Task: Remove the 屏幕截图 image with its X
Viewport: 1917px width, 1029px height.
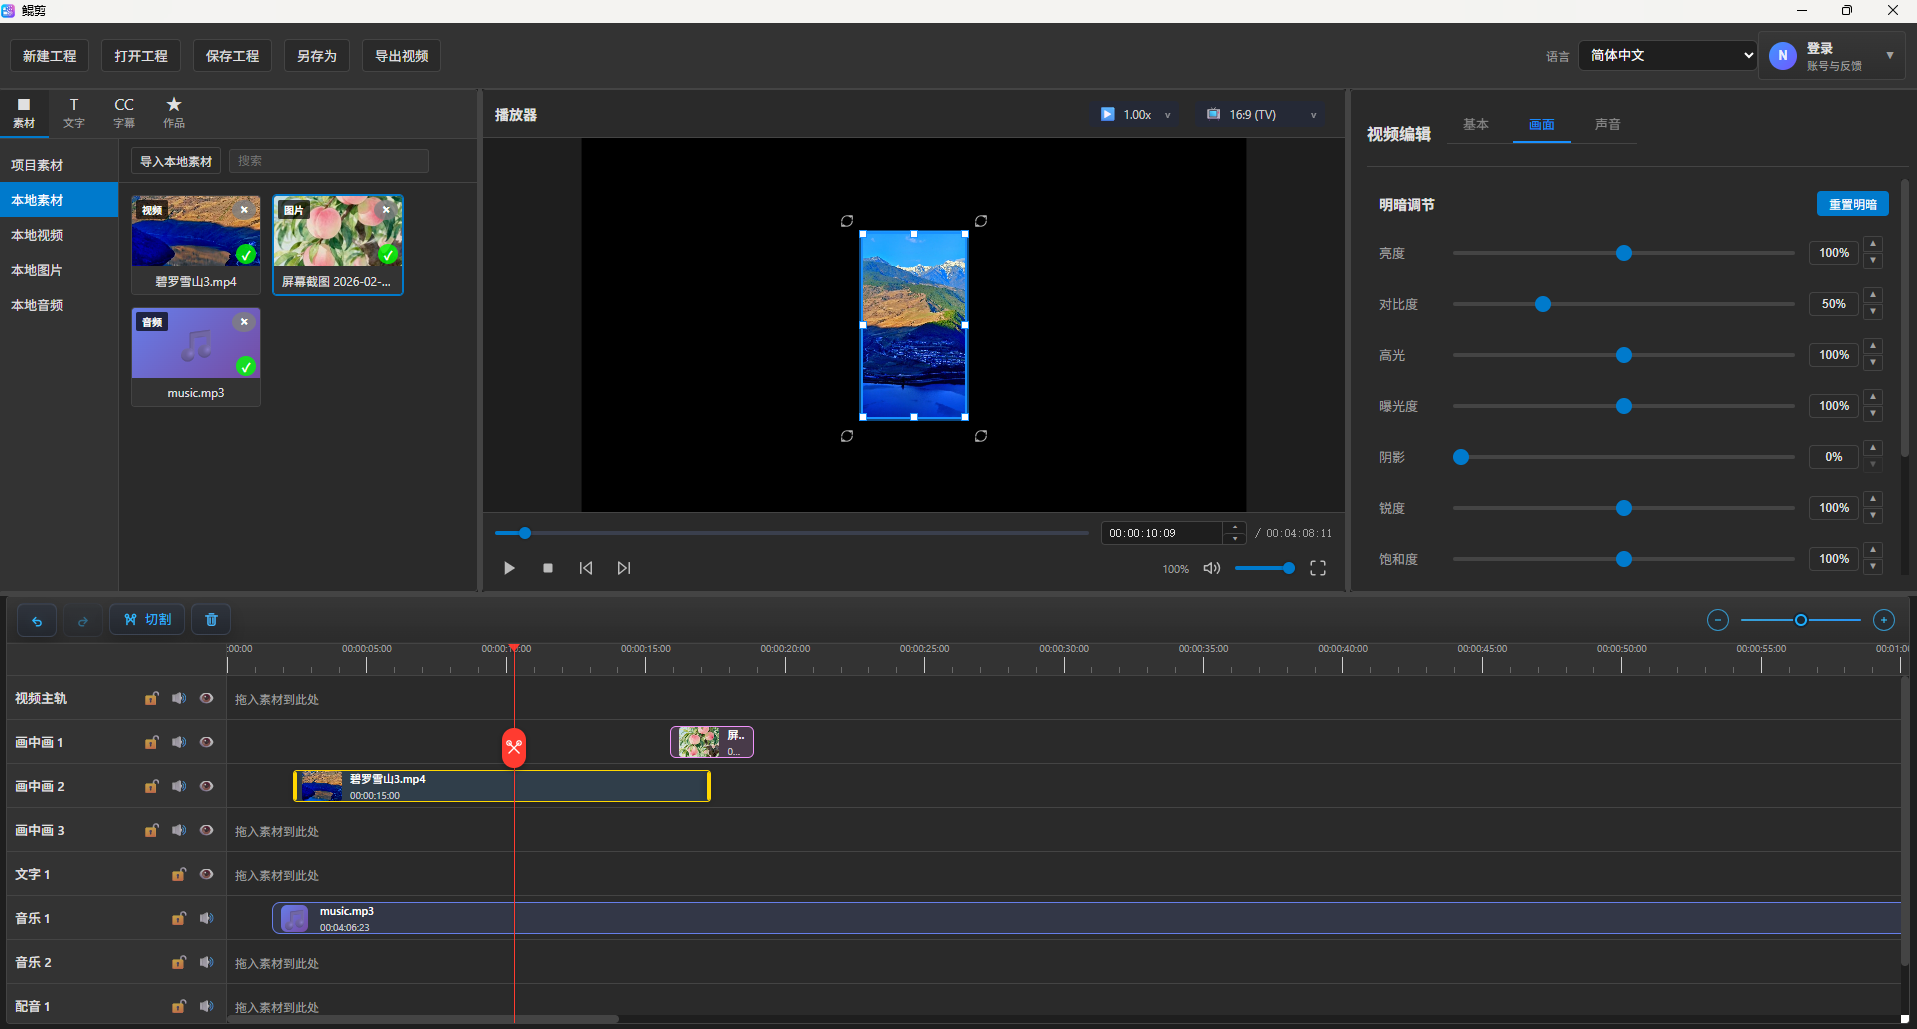Action: (x=387, y=210)
